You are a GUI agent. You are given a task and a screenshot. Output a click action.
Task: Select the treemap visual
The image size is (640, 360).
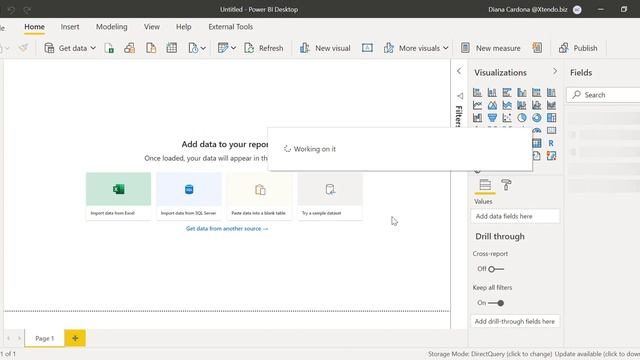coord(551,118)
